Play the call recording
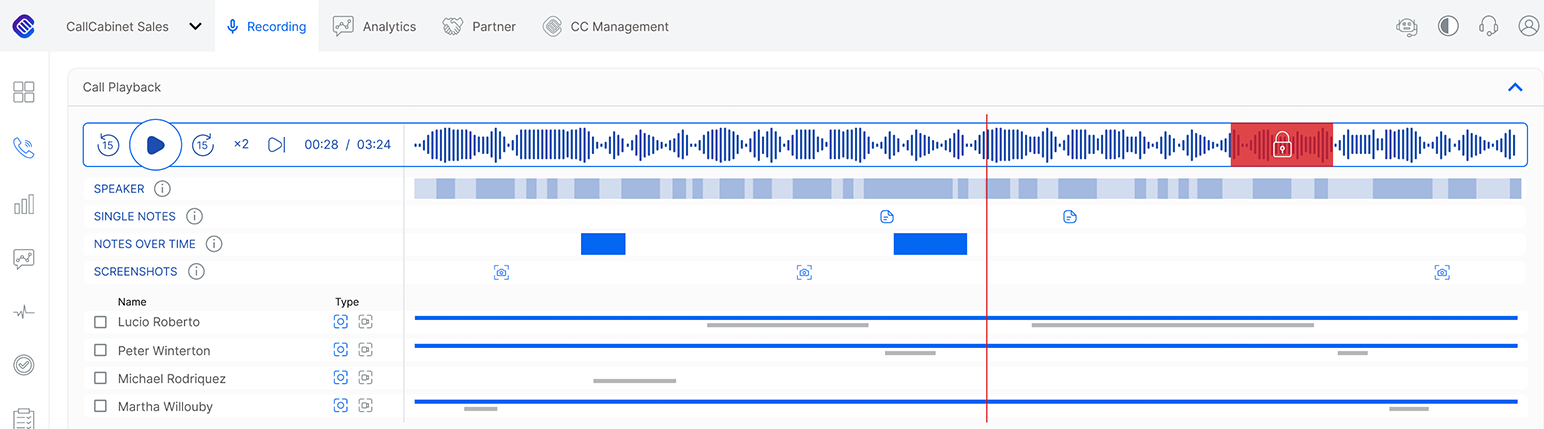The width and height of the screenshot is (1544, 429). click(155, 145)
